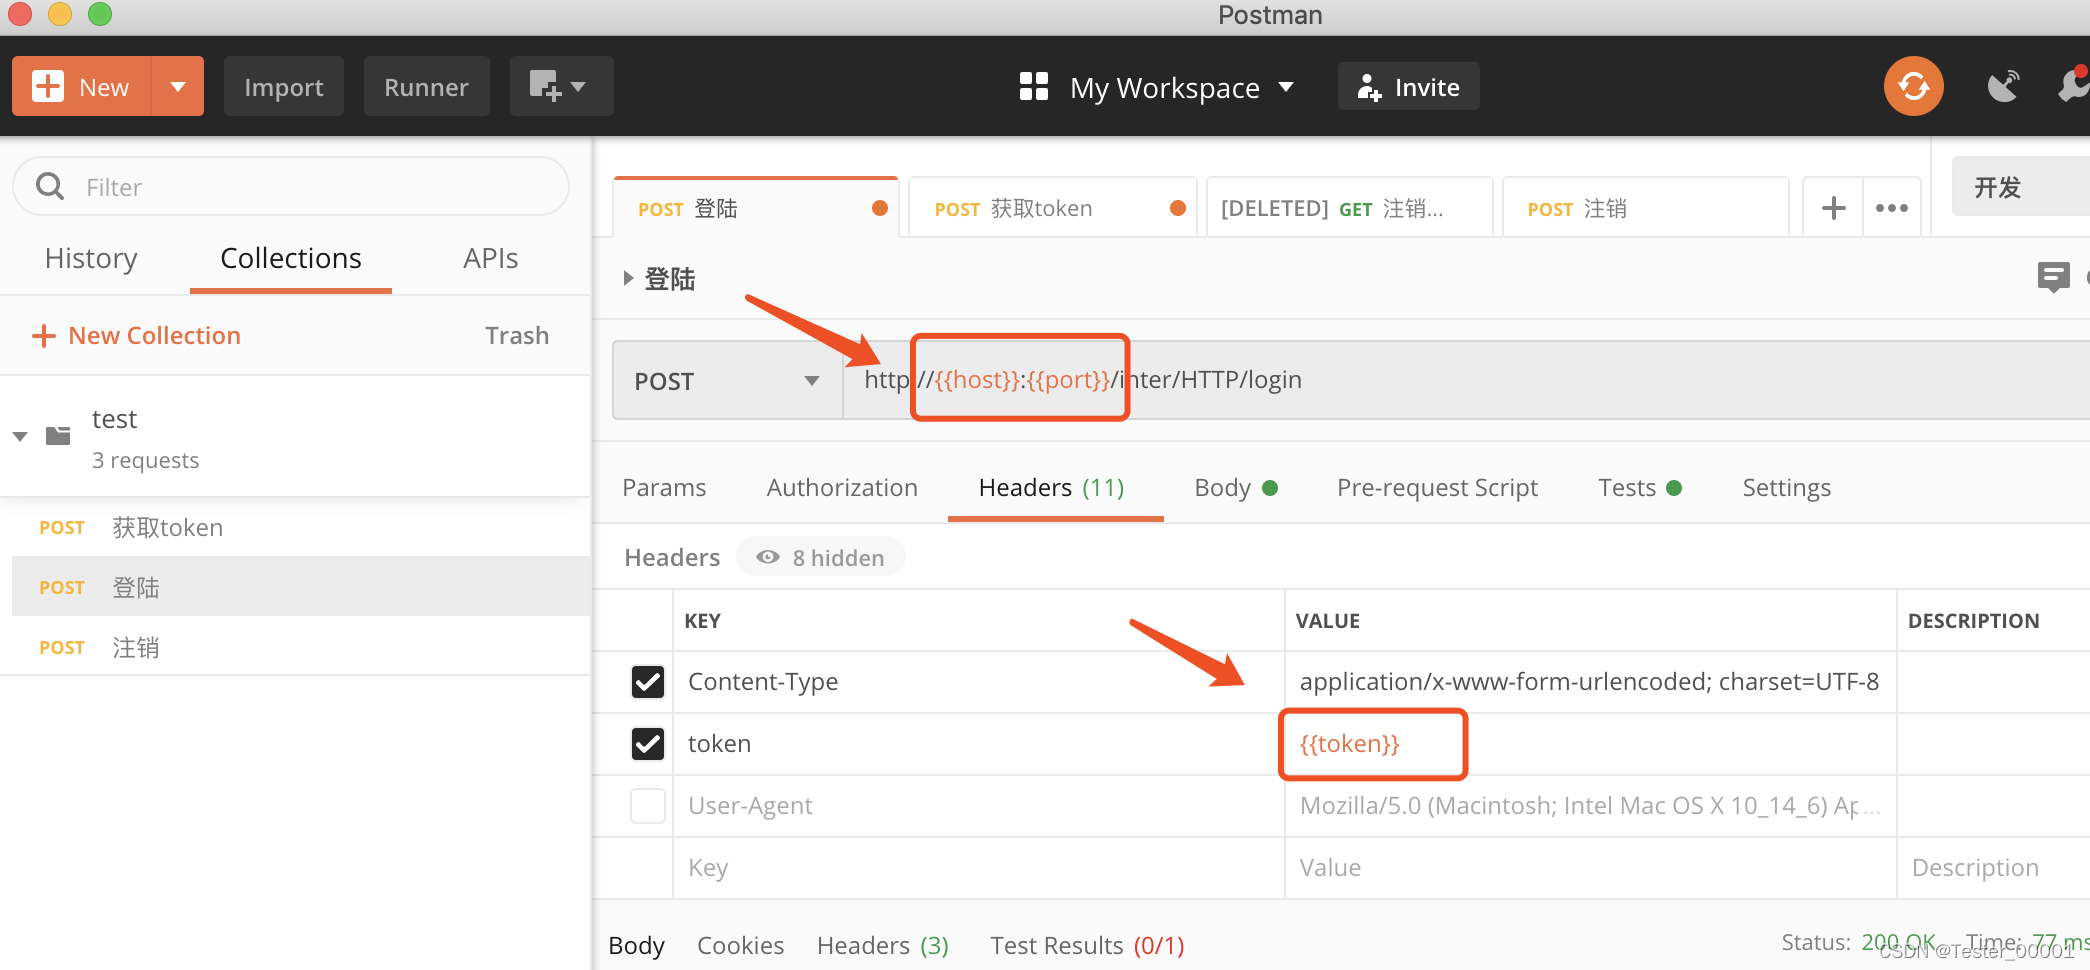
Task: Add a new request tab with plus
Action: (1833, 208)
